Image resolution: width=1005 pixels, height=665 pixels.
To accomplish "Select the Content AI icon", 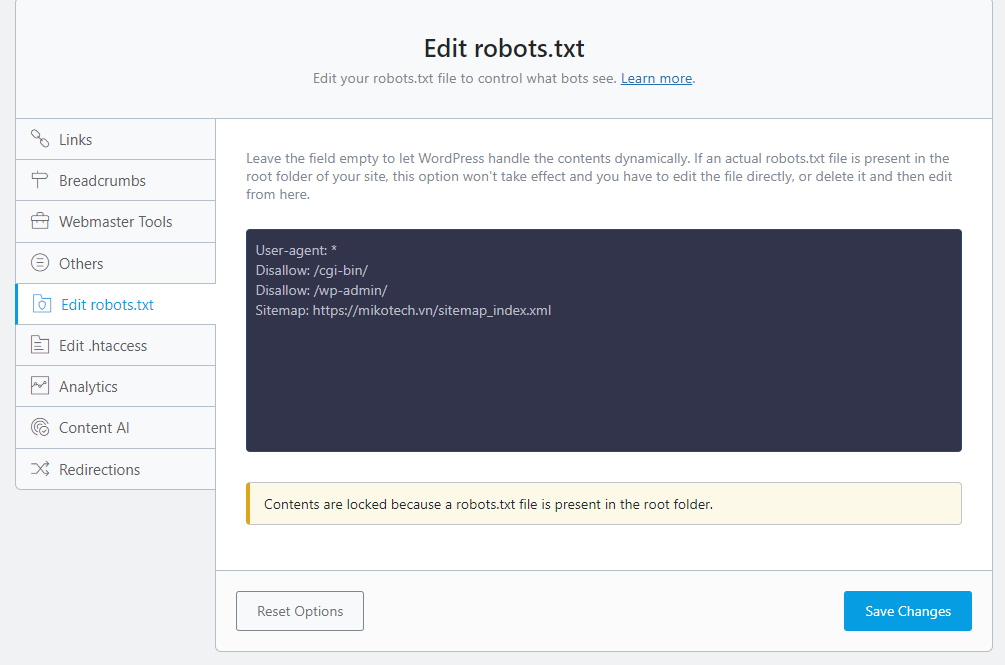I will [x=40, y=427].
